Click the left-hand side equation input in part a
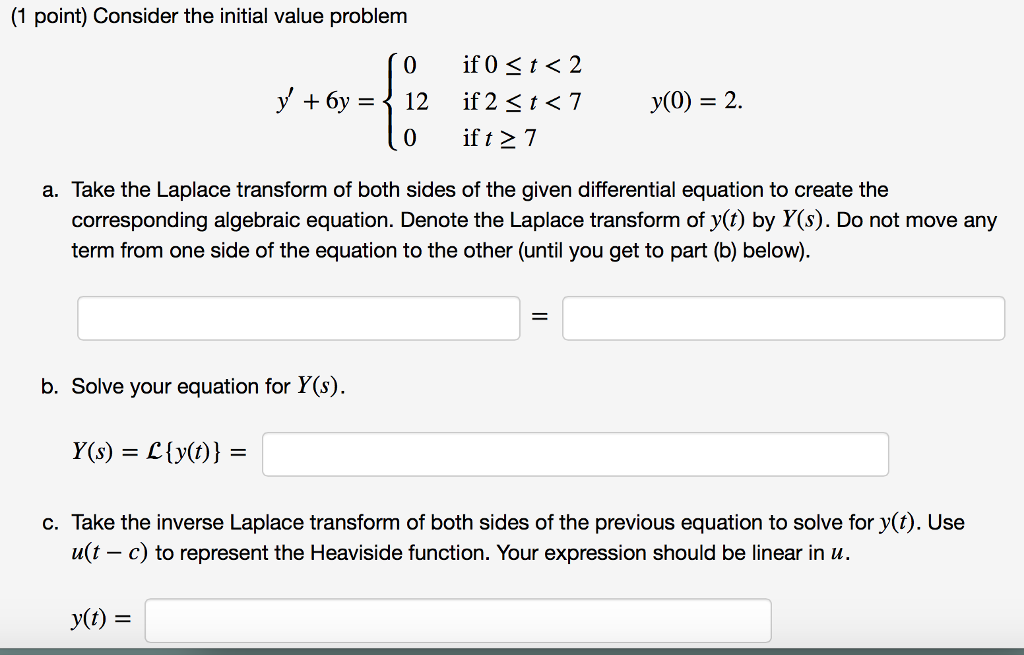 tap(298, 318)
